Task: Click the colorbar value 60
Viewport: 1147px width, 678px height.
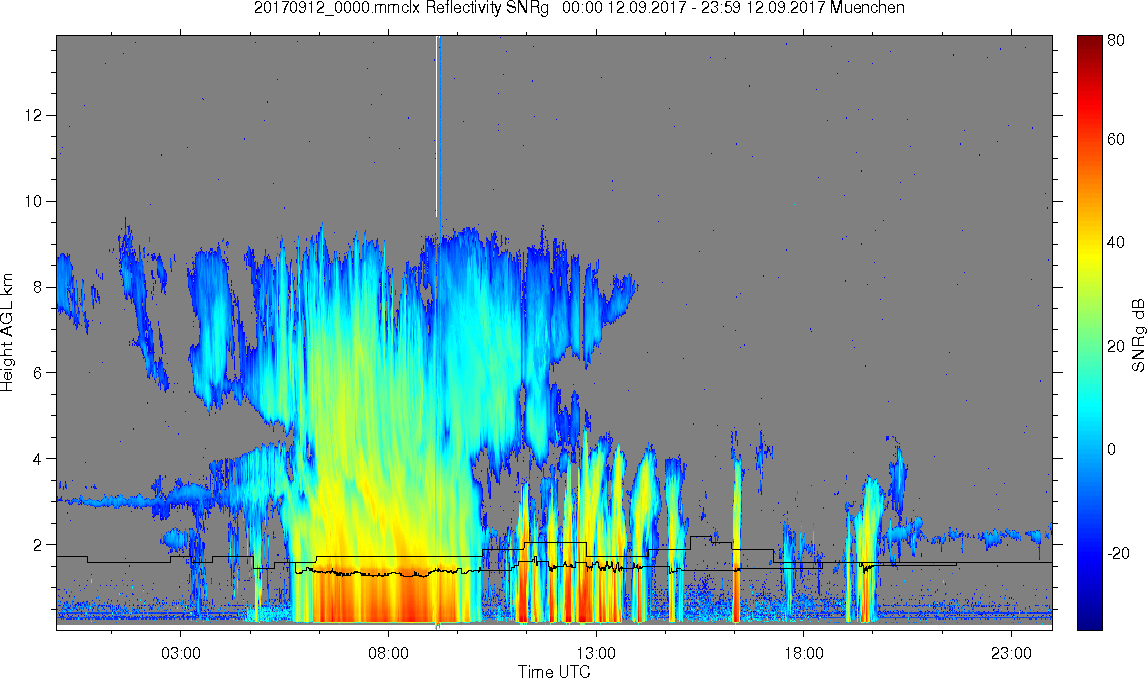Action: coord(1116,139)
